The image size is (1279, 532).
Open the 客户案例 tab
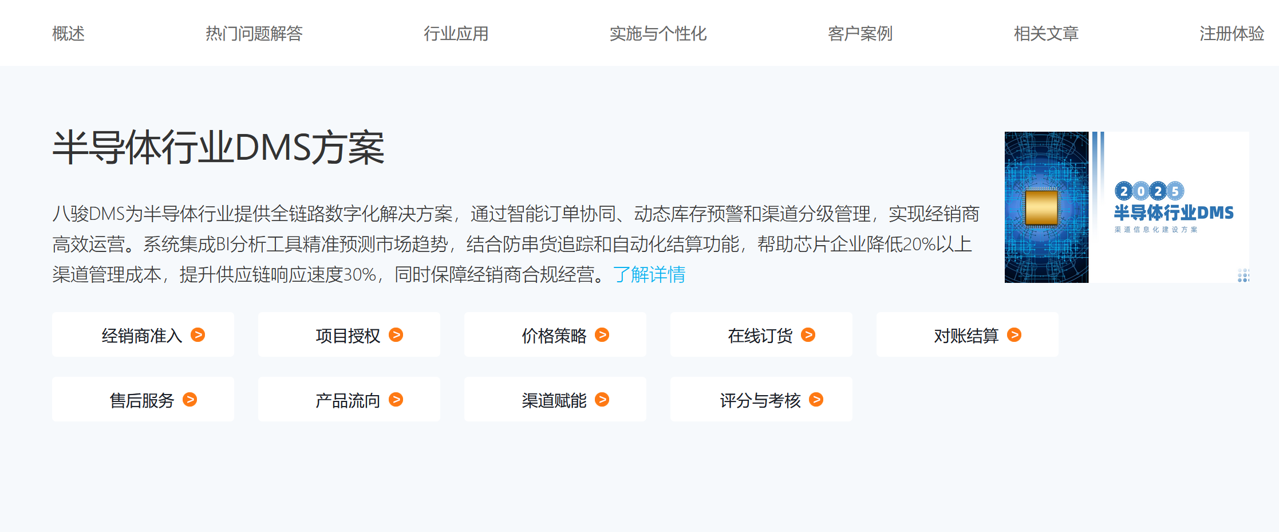[x=860, y=34]
